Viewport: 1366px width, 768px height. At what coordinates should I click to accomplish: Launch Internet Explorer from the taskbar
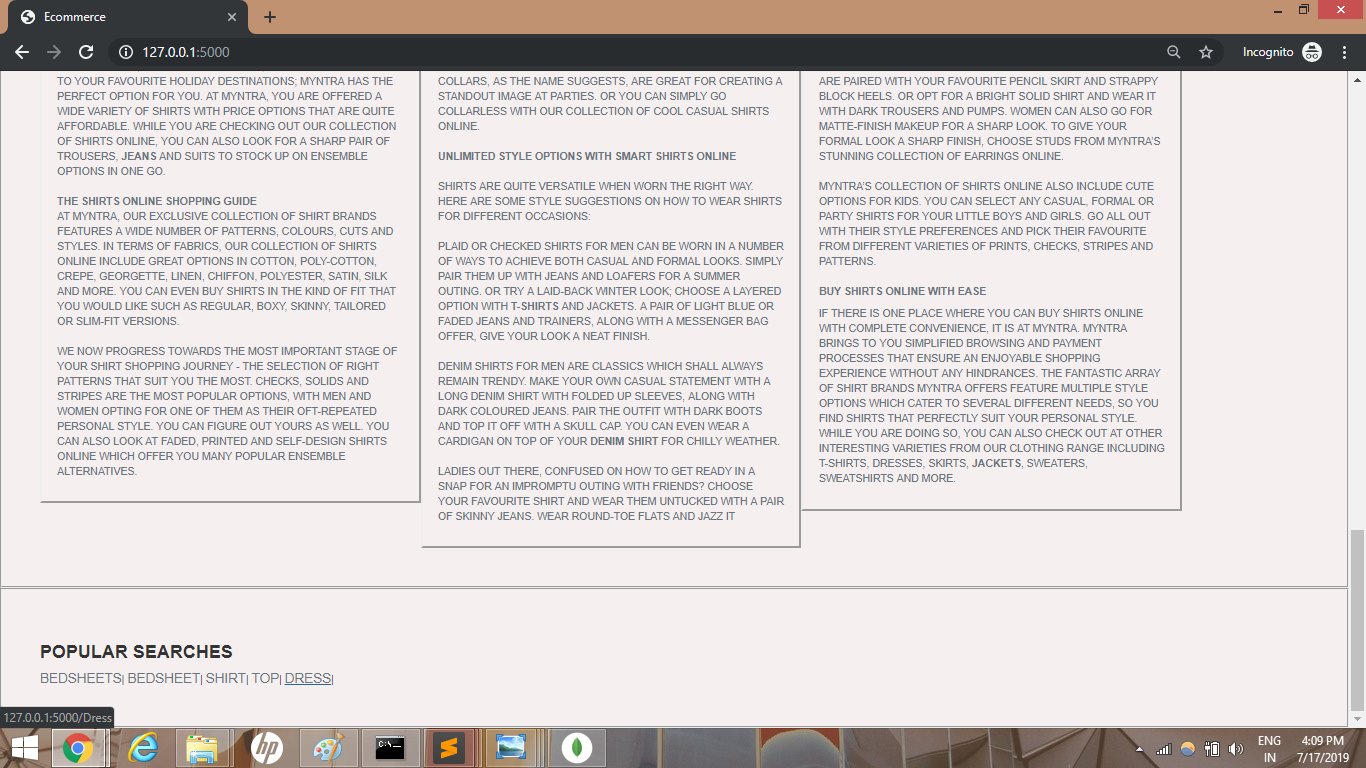click(145, 748)
